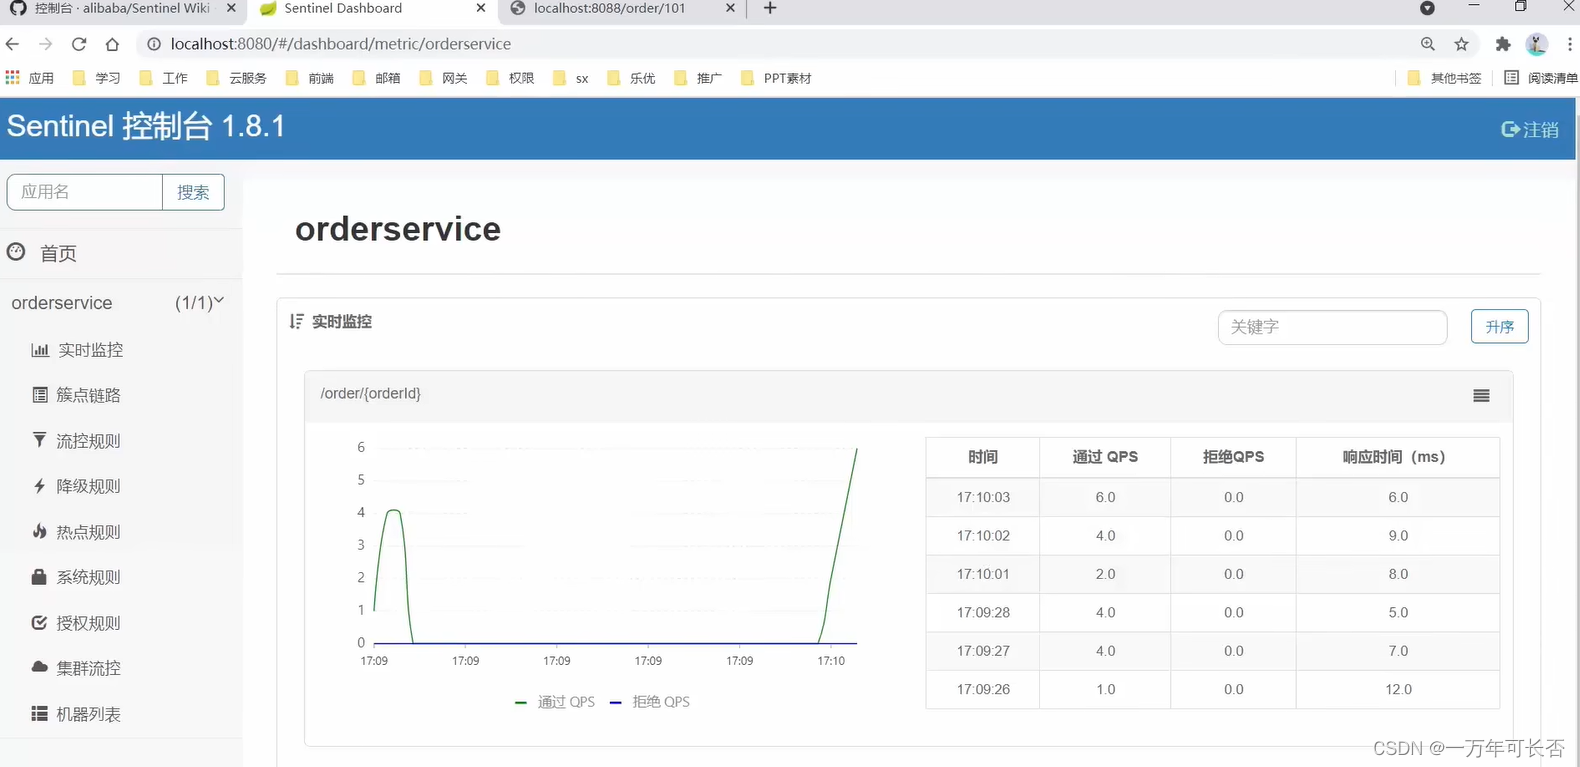1580x767 pixels.
Task: Close the alibaba/Sentinel Wiki tab
Action: 231,8
